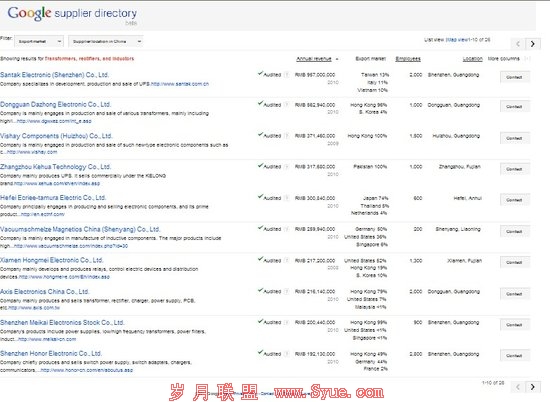Sort by Employees column
Screen dimensions: 550x402
pos(408,59)
